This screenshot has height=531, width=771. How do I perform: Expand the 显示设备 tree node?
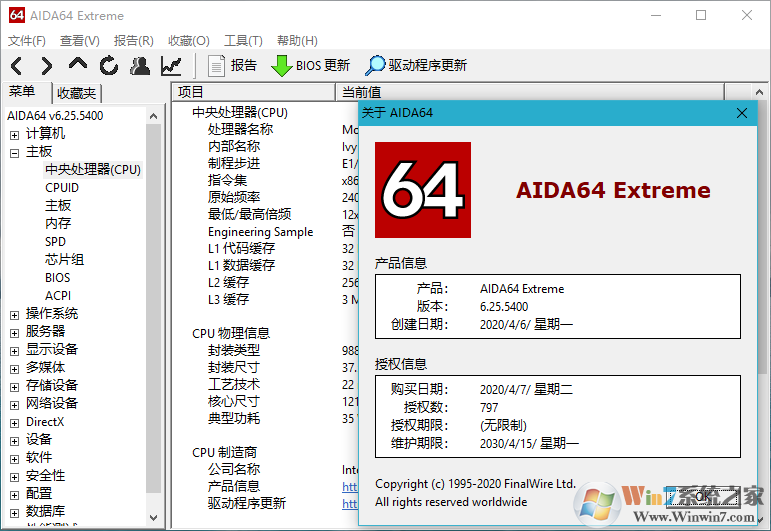(x=14, y=350)
